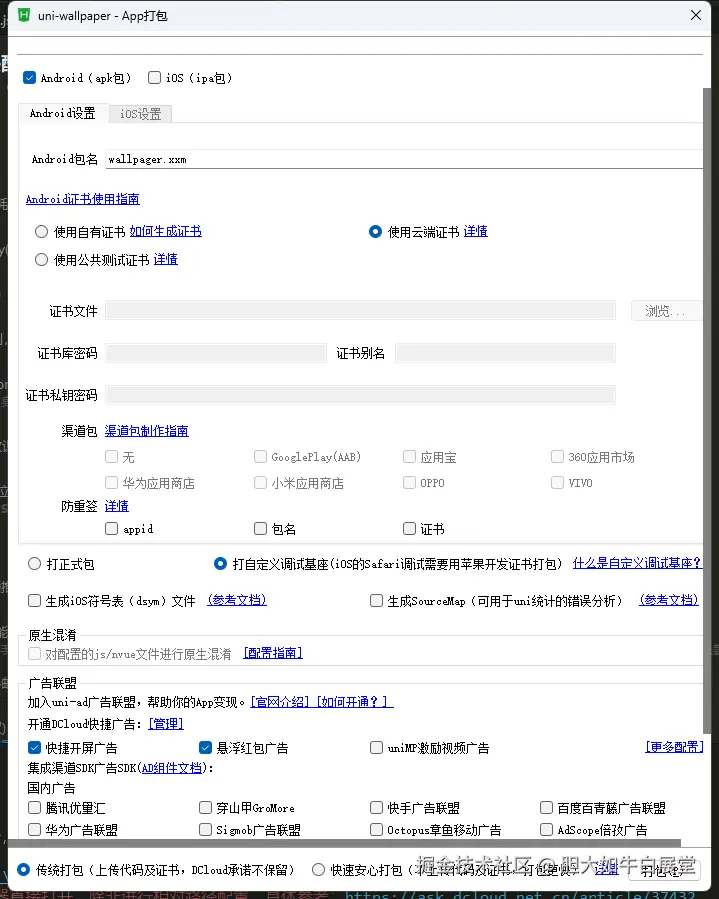Check the Octopus章鱼移动广告 checkbox
The width and height of the screenshot is (719, 899).
pyautogui.click(x=376, y=830)
